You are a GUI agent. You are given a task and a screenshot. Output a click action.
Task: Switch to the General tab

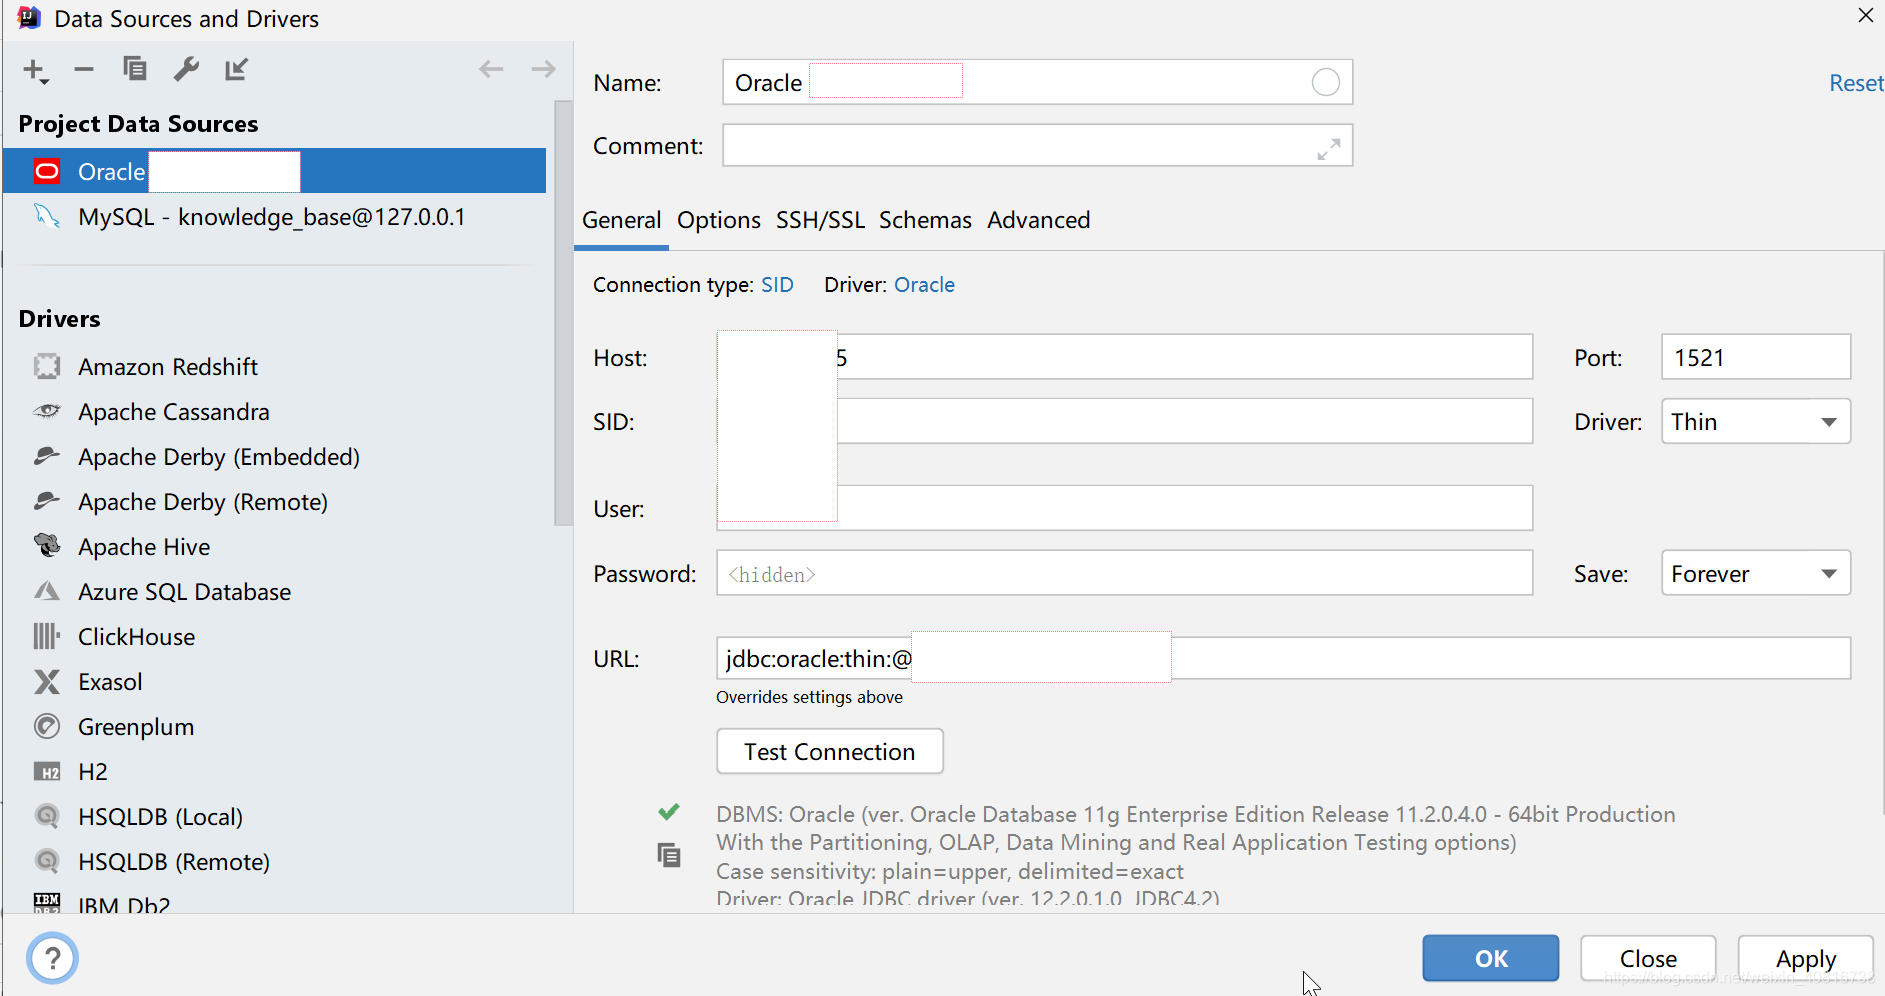[x=622, y=220]
